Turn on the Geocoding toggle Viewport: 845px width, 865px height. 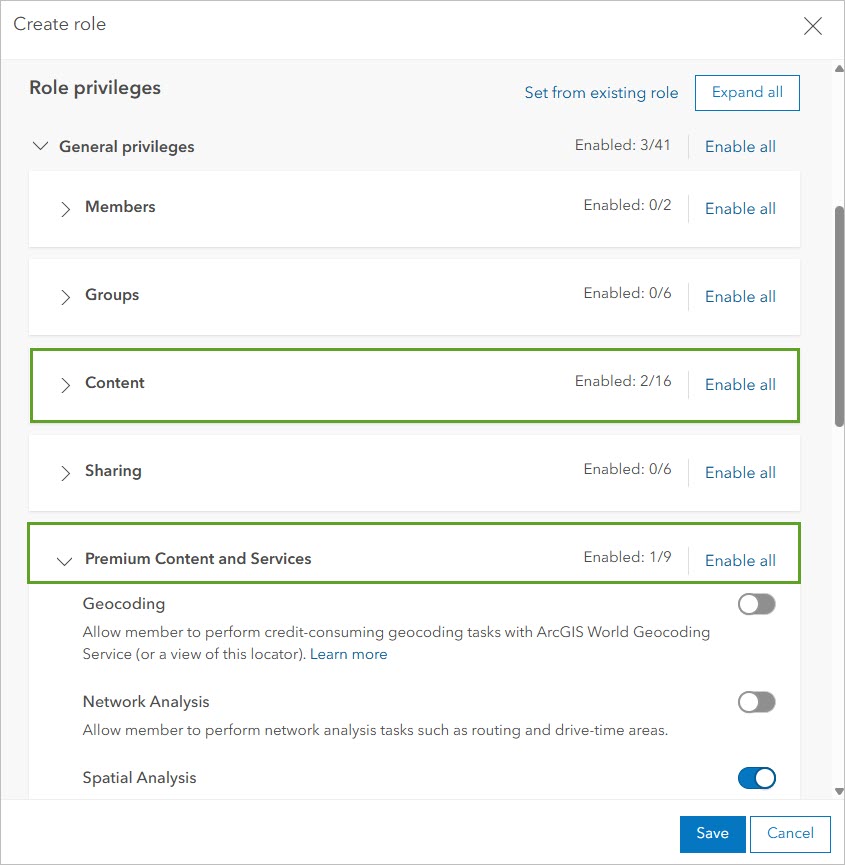pos(756,603)
